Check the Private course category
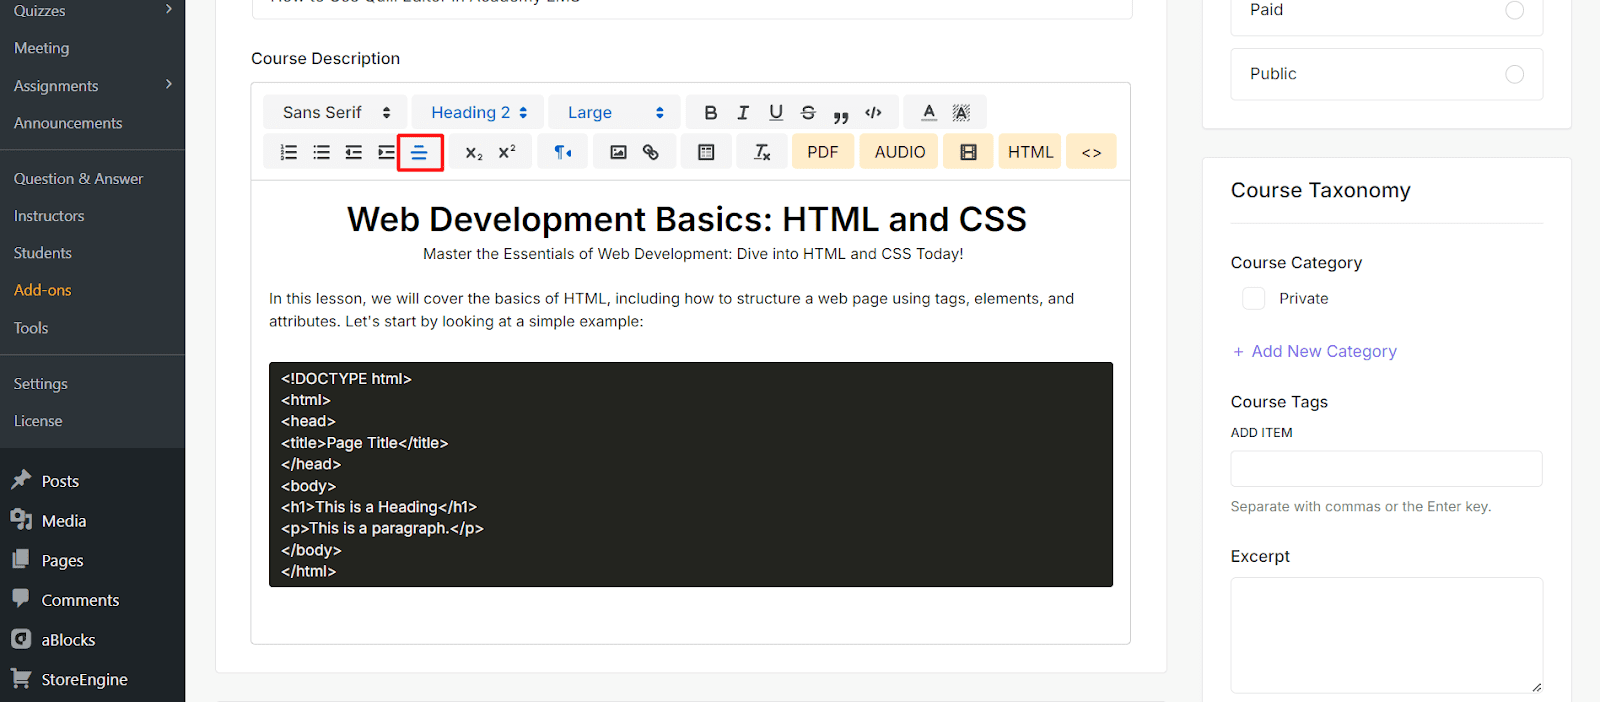The height and width of the screenshot is (702, 1600). click(1253, 298)
